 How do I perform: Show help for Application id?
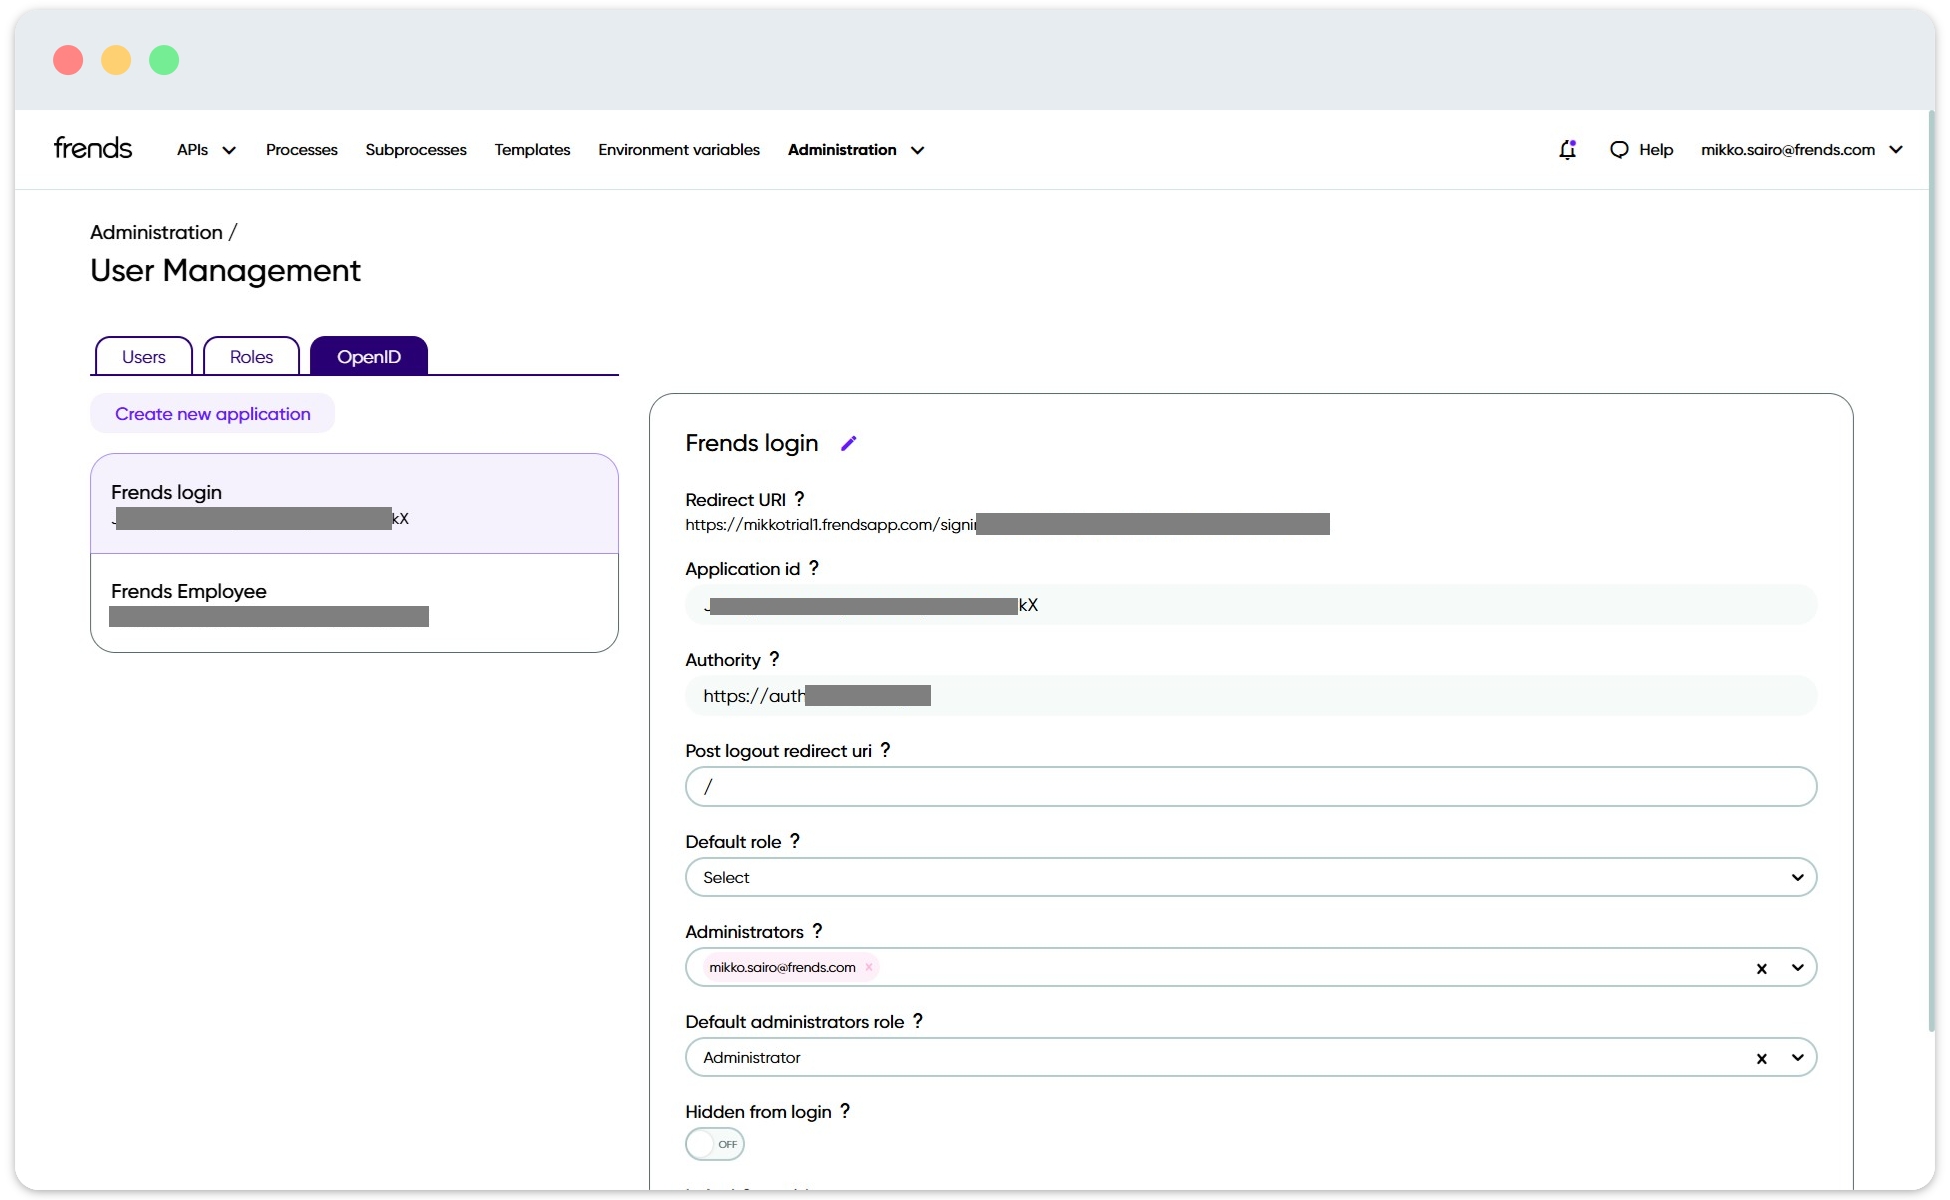coord(815,567)
